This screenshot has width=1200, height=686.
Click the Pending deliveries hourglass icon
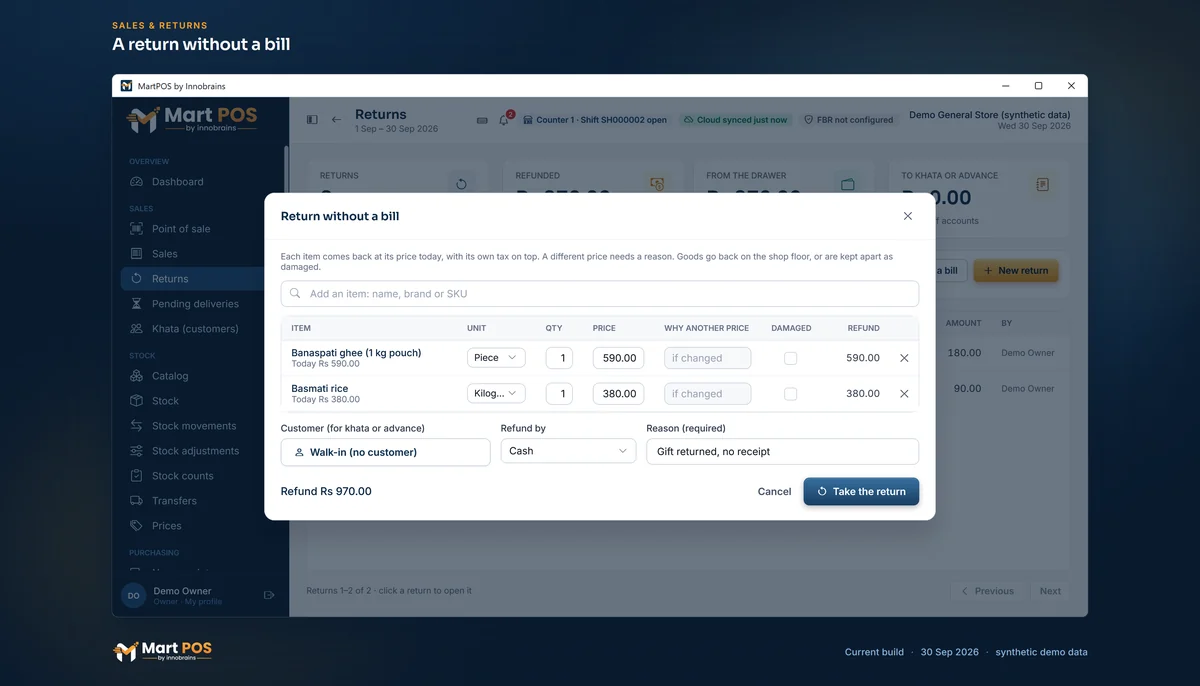[x=136, y=304]
